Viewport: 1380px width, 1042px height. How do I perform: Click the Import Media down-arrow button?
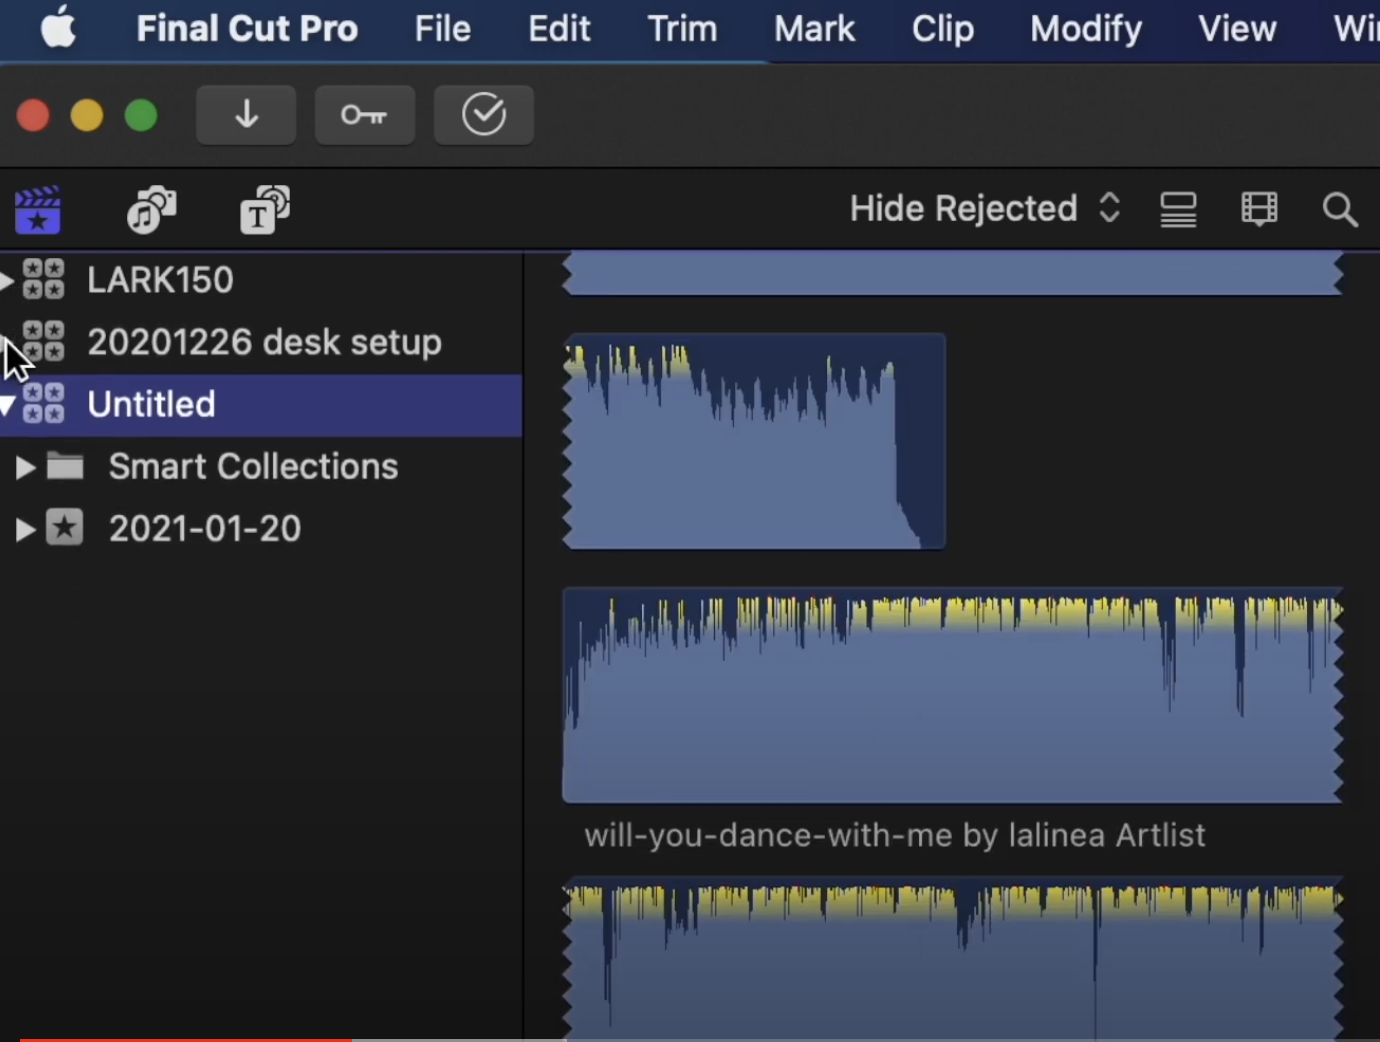(246, 115)
